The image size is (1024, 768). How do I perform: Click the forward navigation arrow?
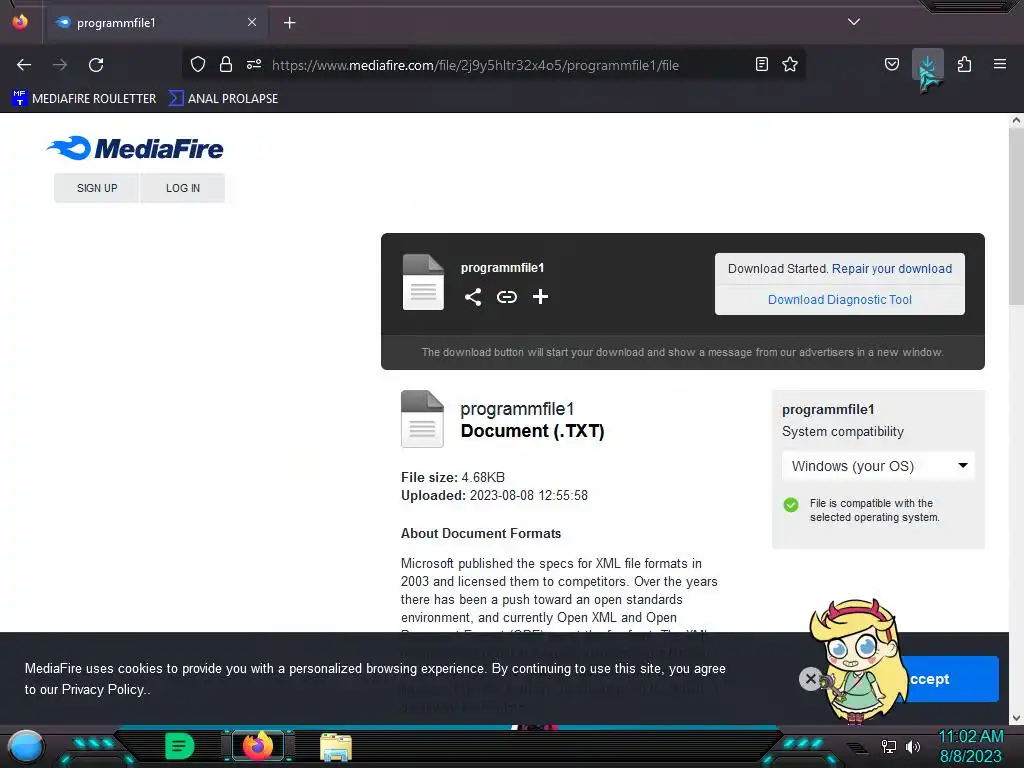pos(60,65)
